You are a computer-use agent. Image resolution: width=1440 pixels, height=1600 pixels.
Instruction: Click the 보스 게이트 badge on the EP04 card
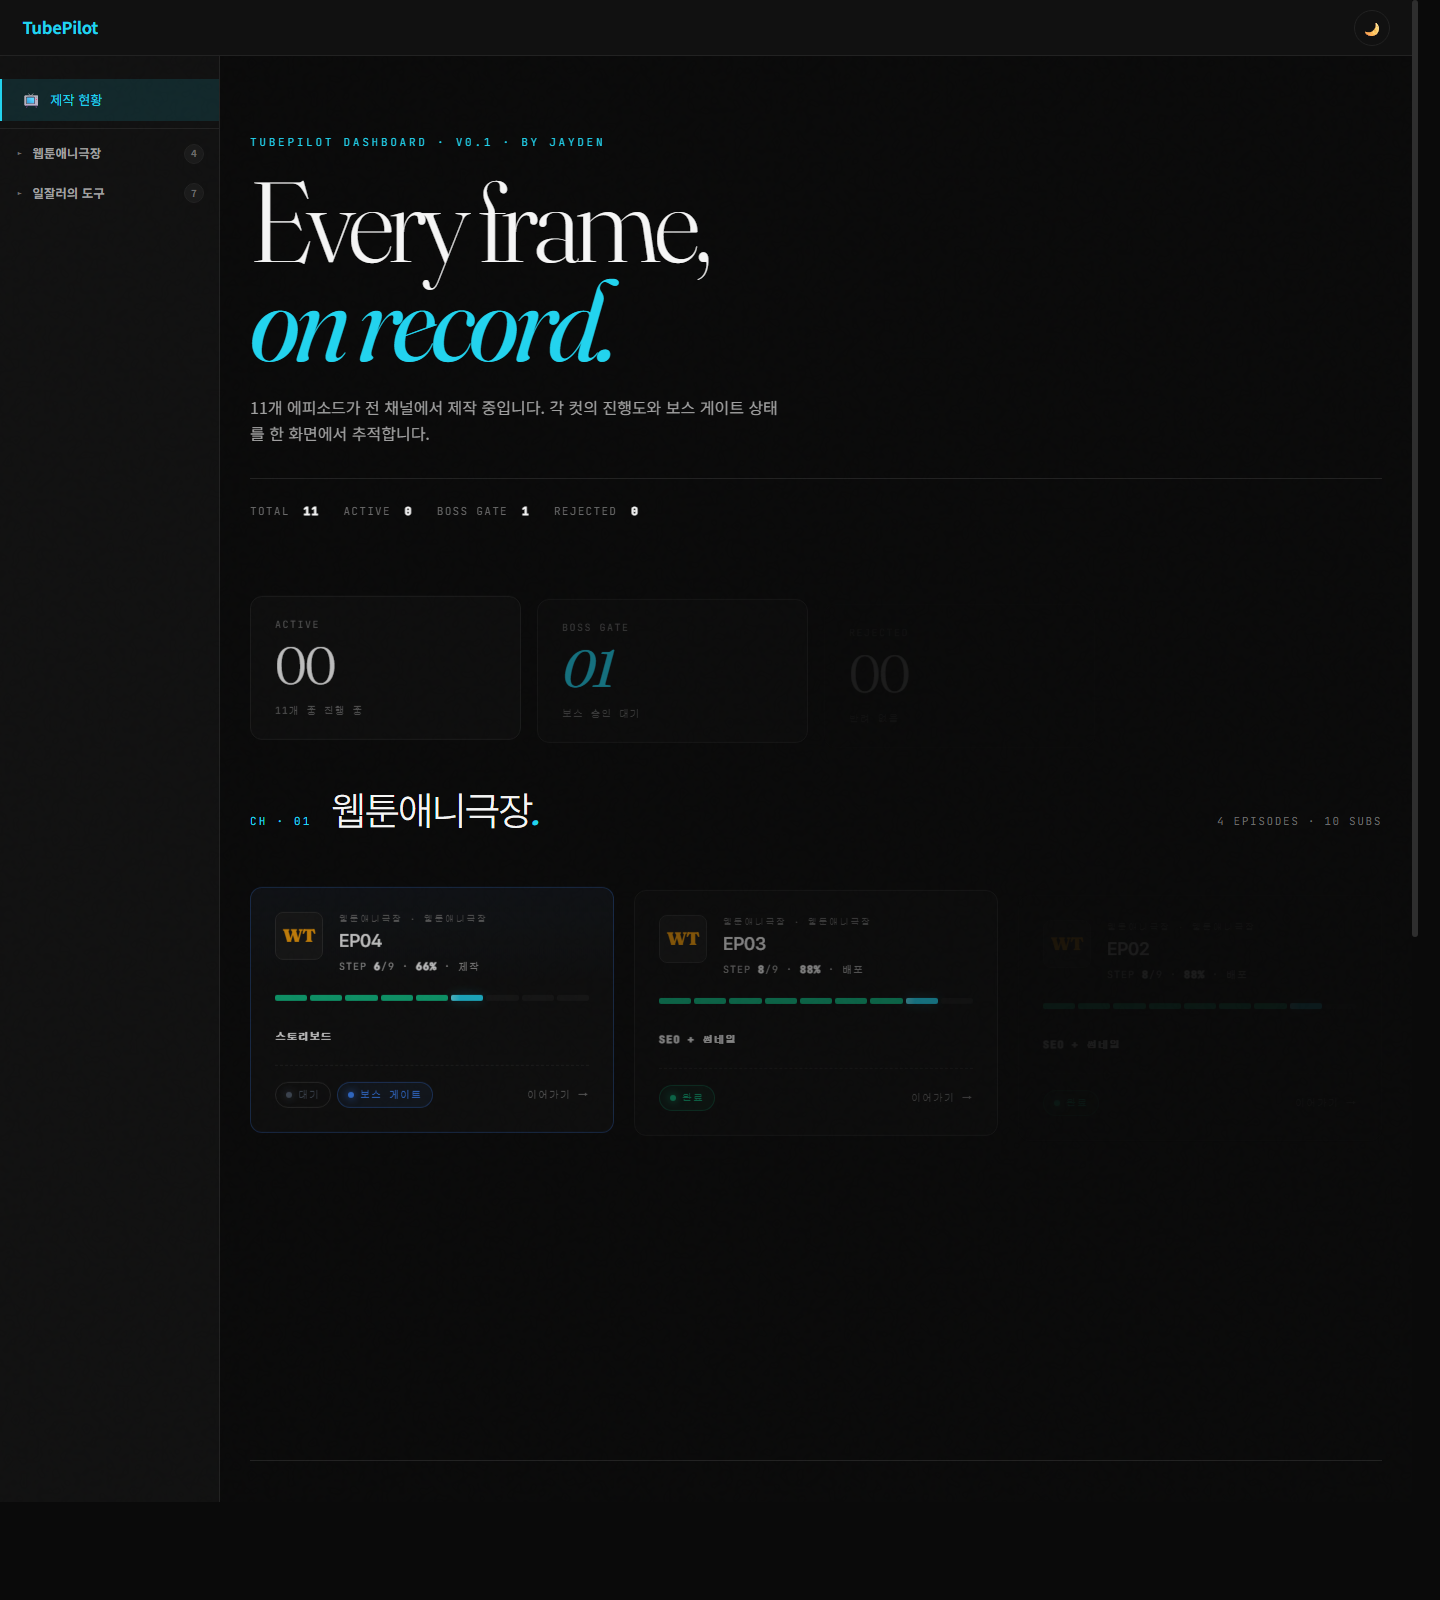[x=385, y=1095]
